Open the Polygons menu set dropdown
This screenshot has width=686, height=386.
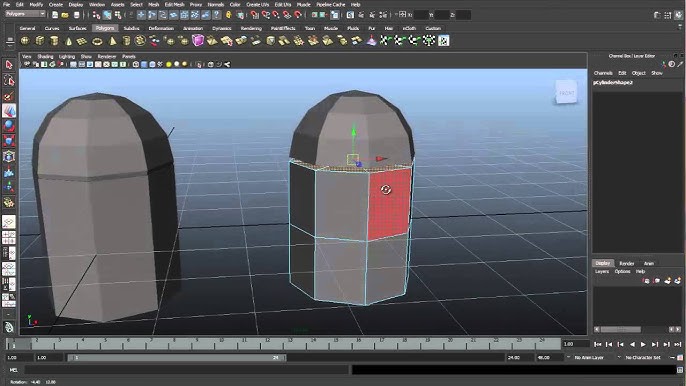tap(25, 14)
